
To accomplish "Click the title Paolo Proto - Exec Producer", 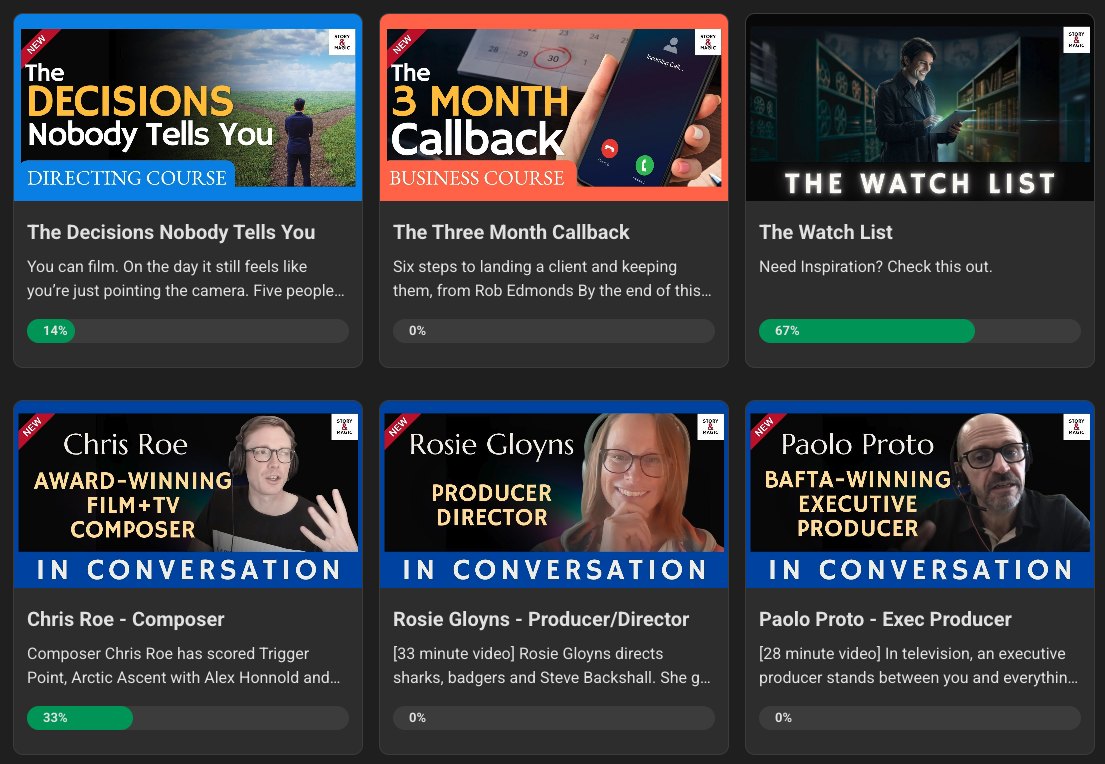I will point(885,619).
